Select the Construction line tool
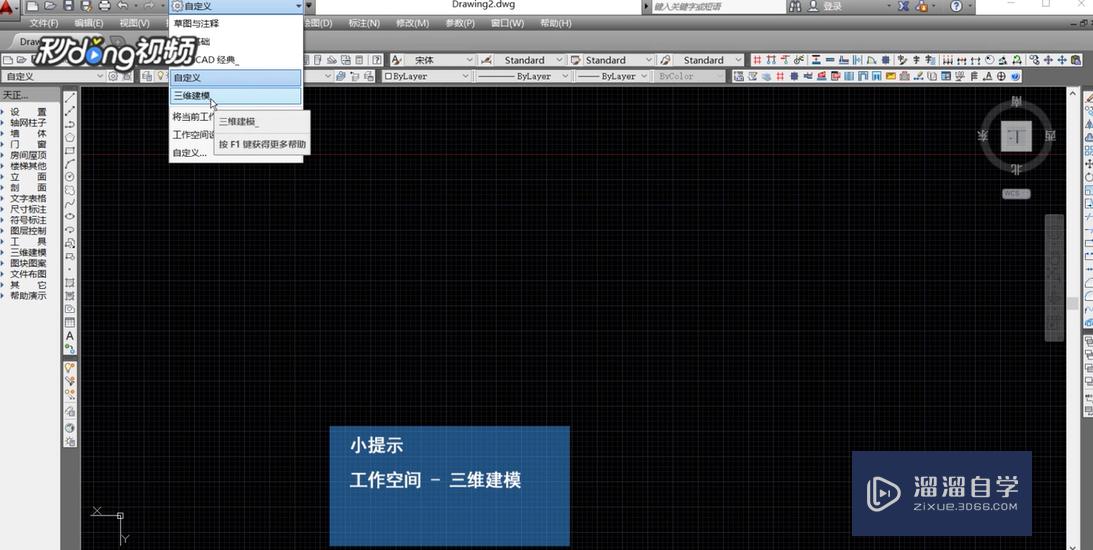Image resolution: width=1093 pixels, height=550 pixels. pos(70,112)
